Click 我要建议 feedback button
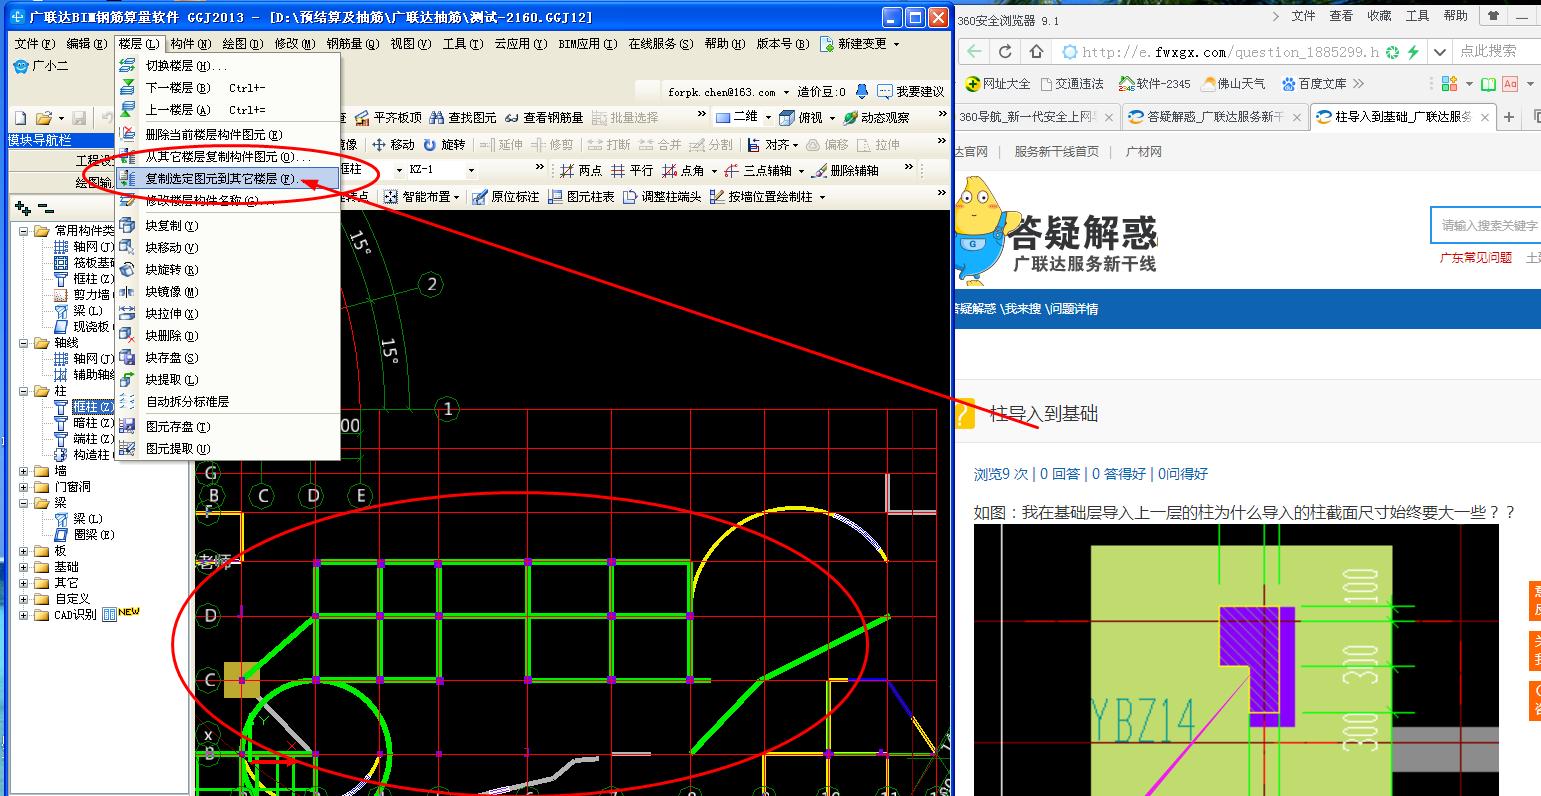The width and height of the screenshot is (1541, 796). click(911, 92)
